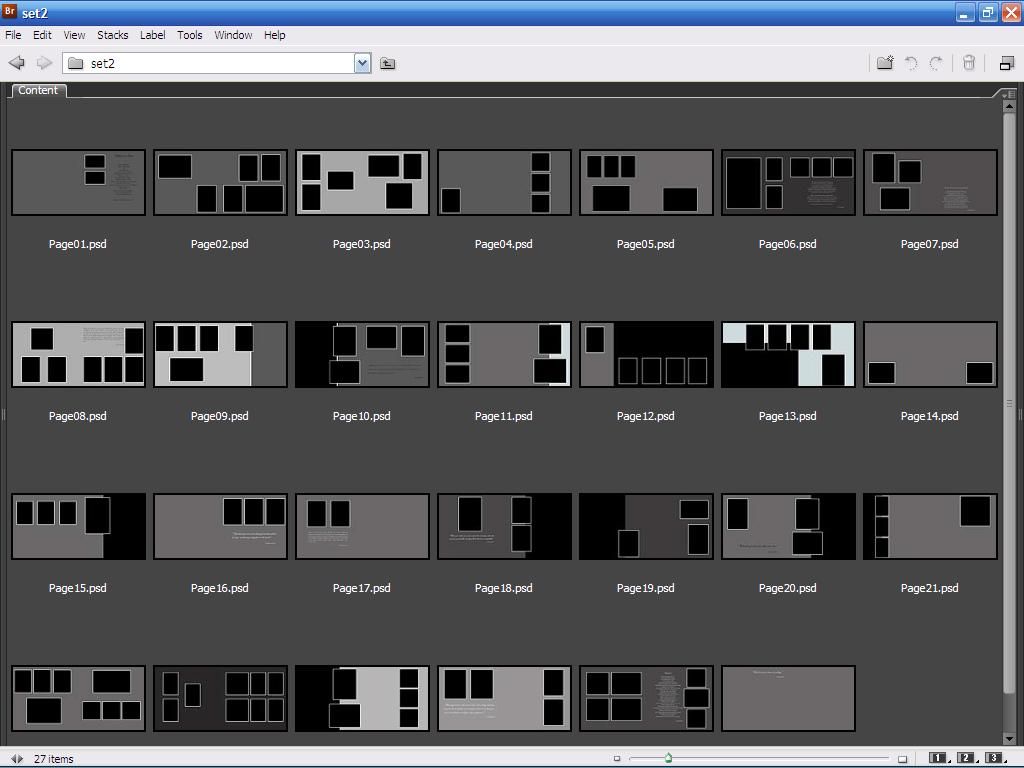
Task: Go forward with the right arrow button
Action: pos(44,63)
